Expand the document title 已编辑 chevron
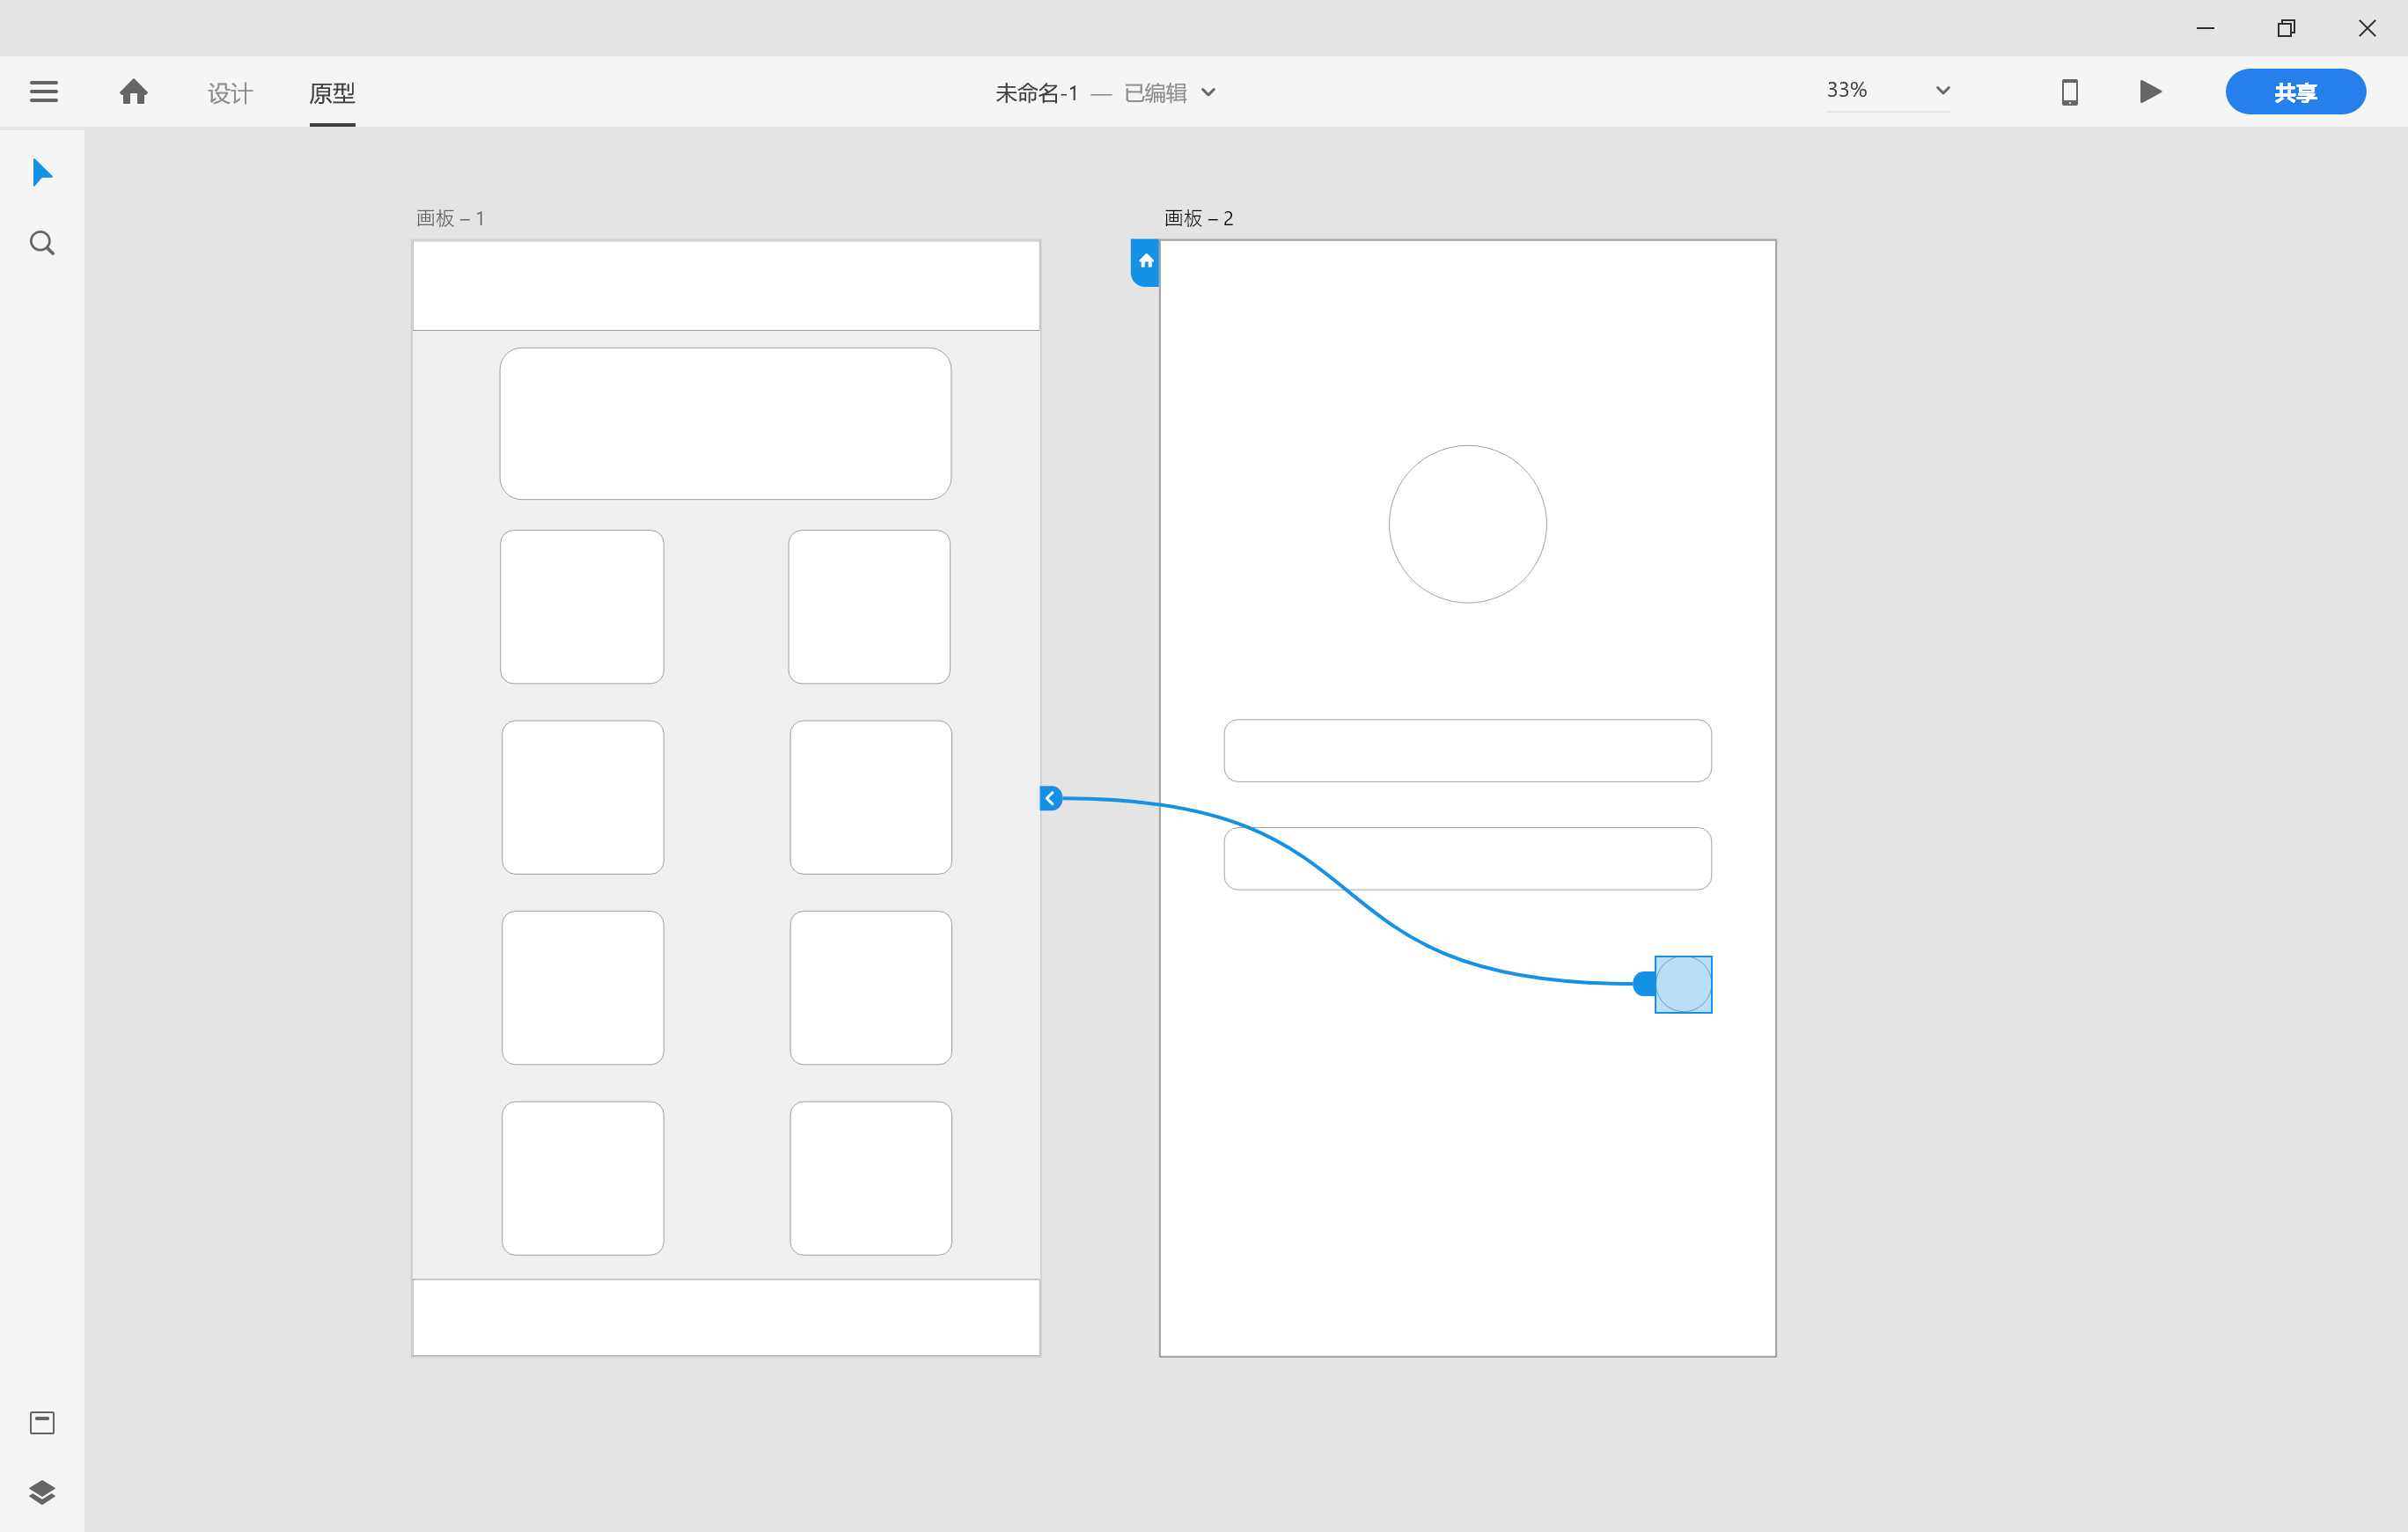The width and height of the screenshot is (2408, 1532). click(x=1208, y=92)
